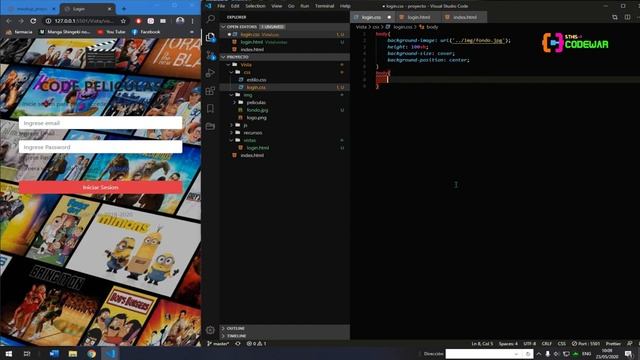
Task: Click Open Changes icon beside Split Editor
Action: 615,17
